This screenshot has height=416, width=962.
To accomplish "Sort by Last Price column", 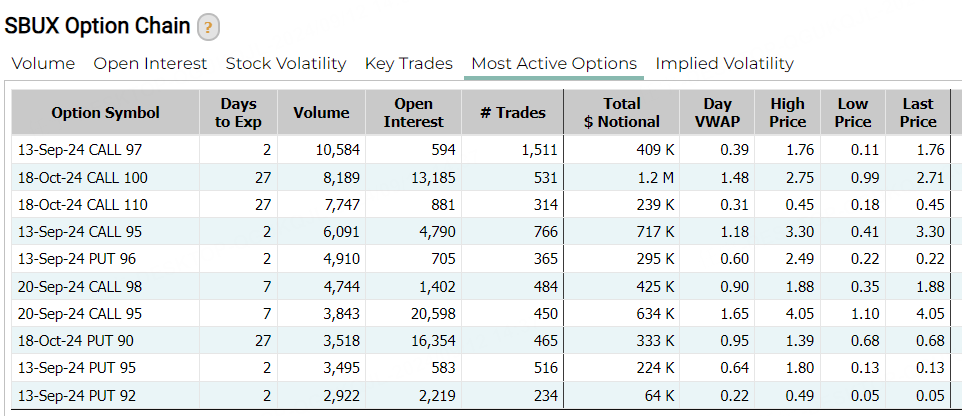I will pyautogui.click(x=917, y=113).
